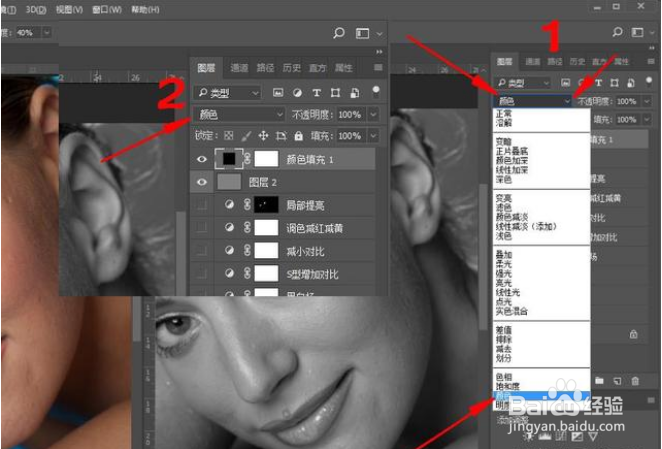662x449 pixels.
Task: Toggle layer filtering switch in center Layers panel
Action: [x=375, y=92]
